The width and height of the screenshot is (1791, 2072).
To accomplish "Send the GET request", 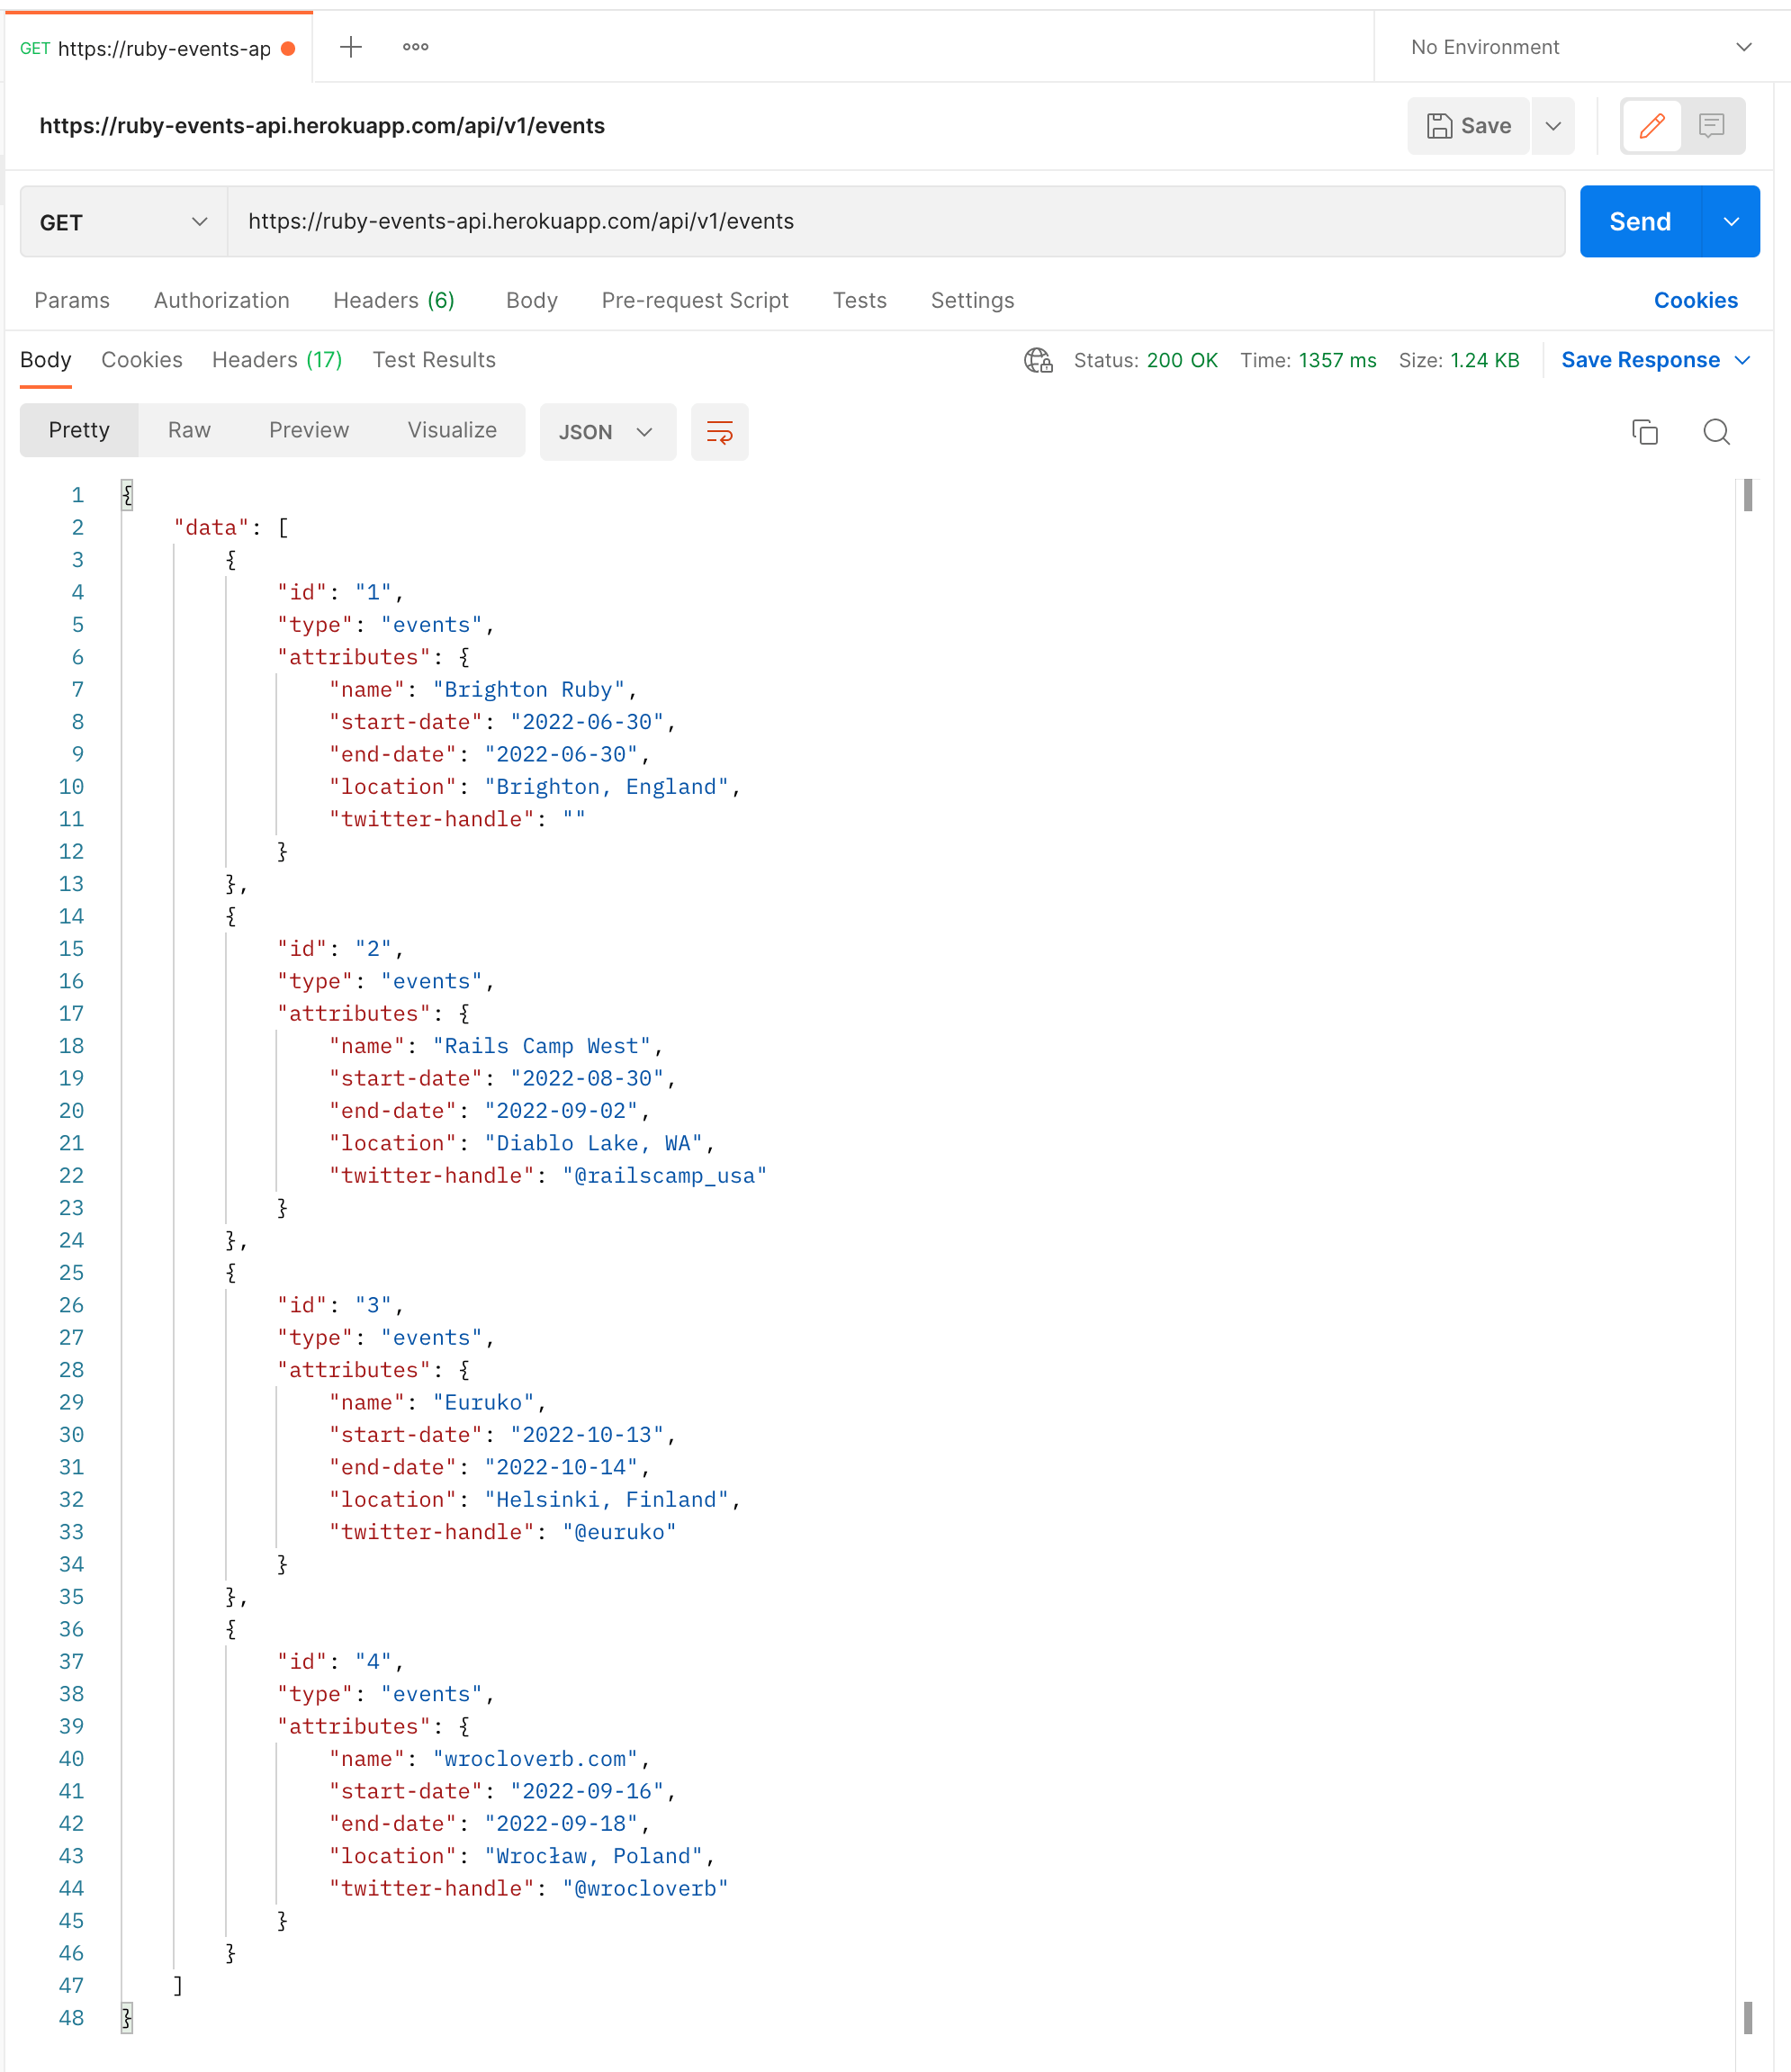I will coord(1640,222).
